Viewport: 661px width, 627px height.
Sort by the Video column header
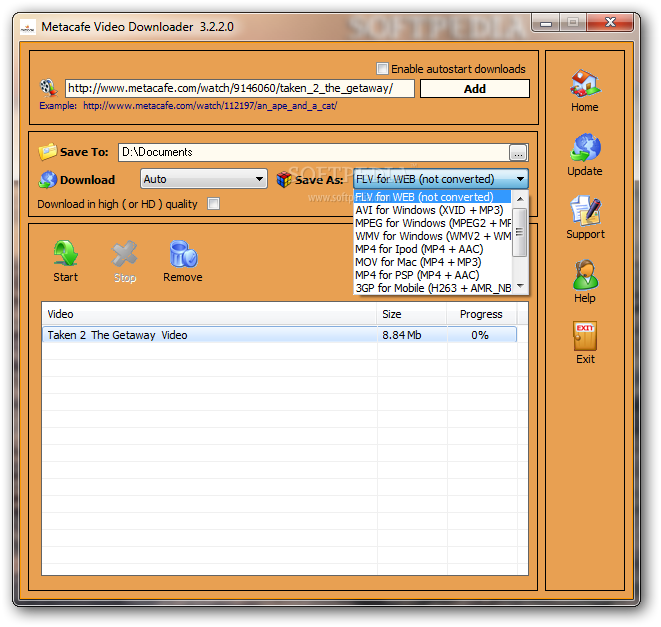pyautogui.click(x=209, y=314)
